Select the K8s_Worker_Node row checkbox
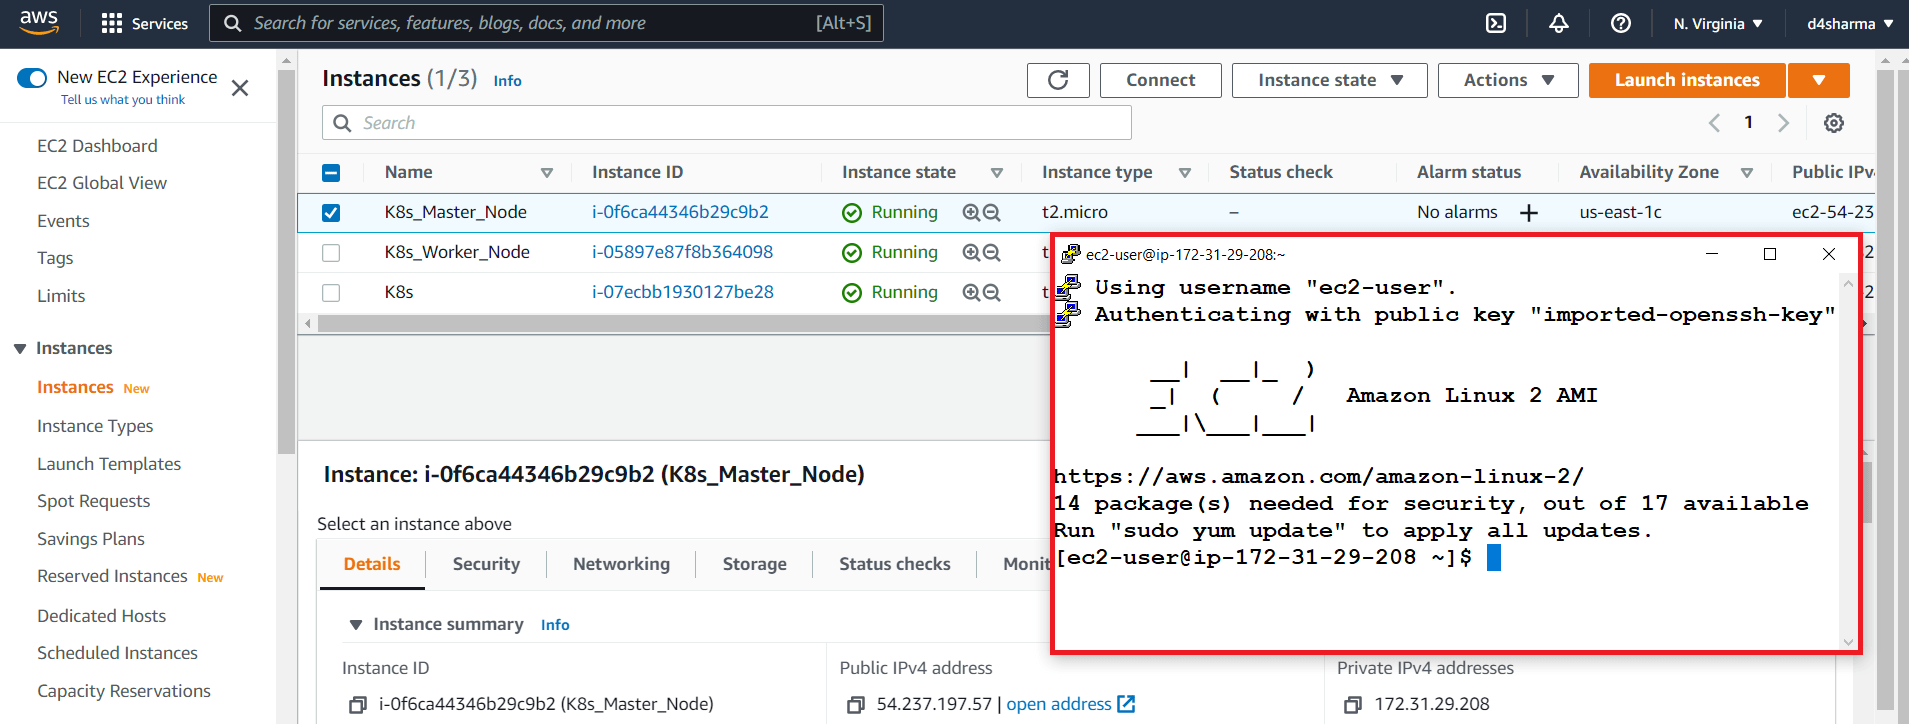The height and width of the screenshot is (724, 1909). pos(331,253)
